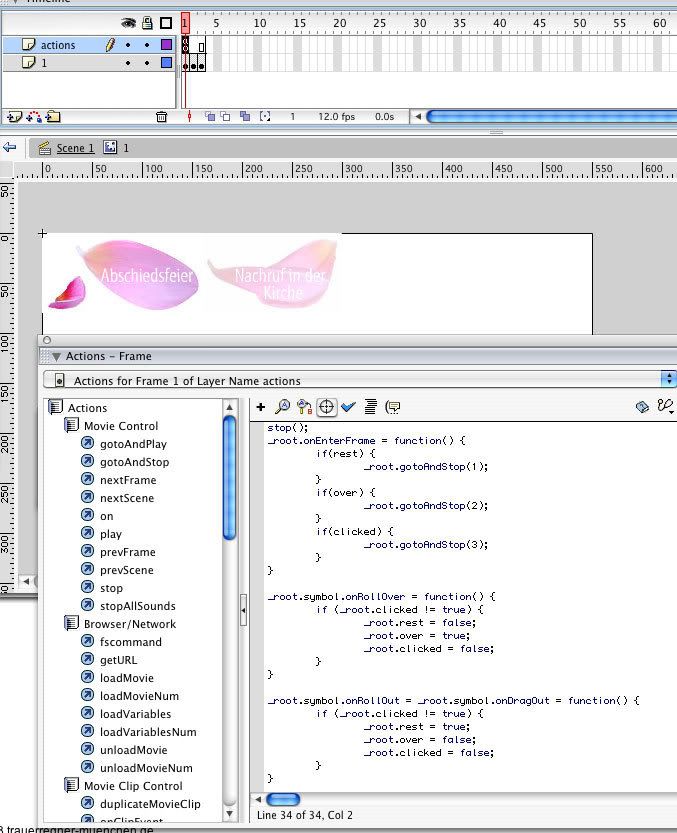
Task: Select the Browser/Network category
Action: point(129,624)
